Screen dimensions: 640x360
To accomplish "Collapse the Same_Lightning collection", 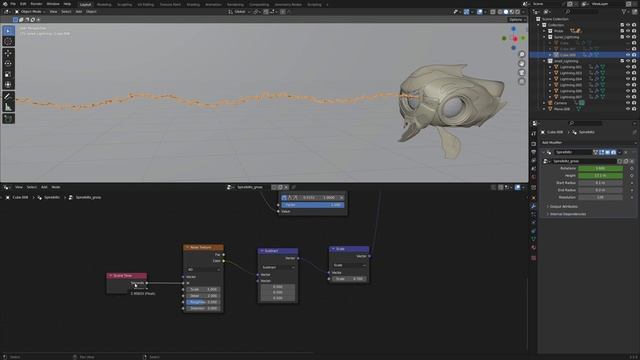I will [x=544, y=37].
